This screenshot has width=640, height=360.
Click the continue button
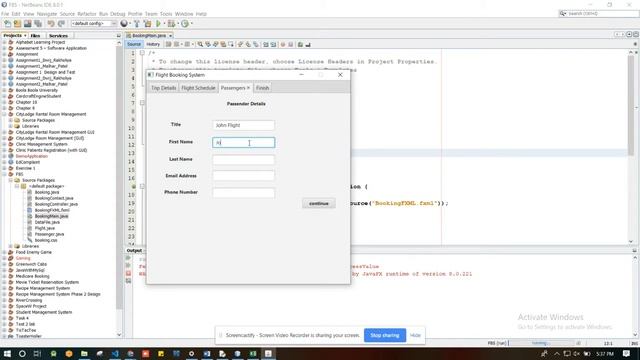click(x=319, y=203)
